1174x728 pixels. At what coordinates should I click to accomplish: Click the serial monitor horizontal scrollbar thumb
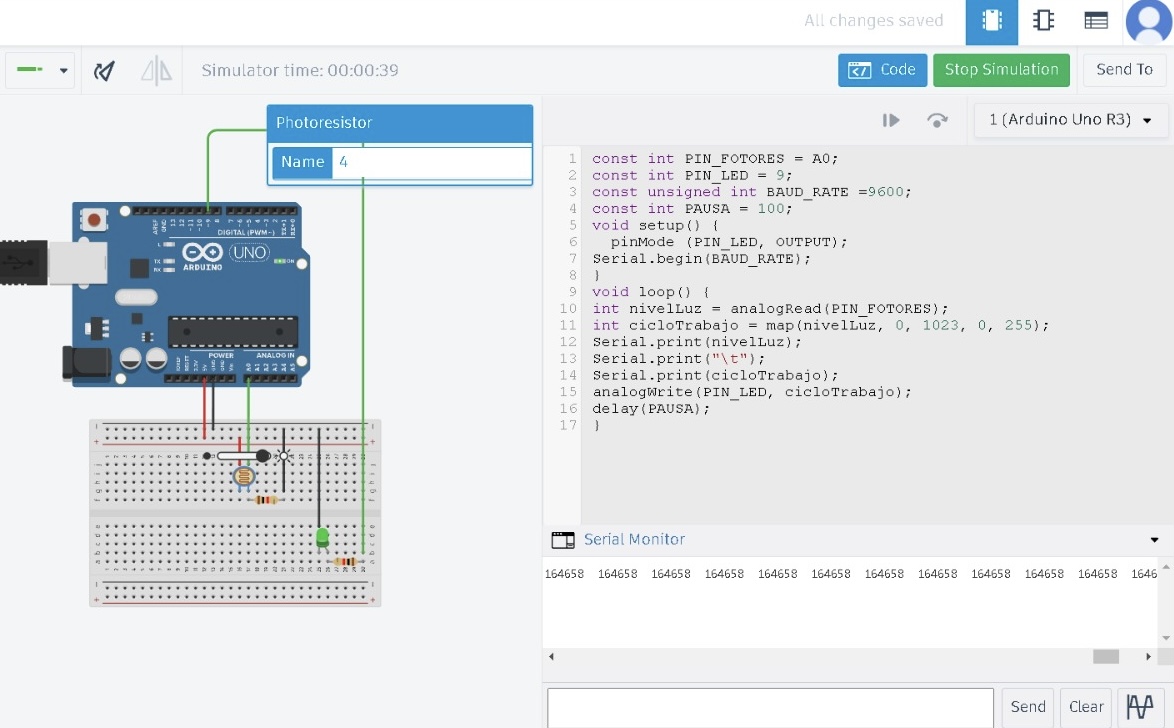(x=1105, y=657)
